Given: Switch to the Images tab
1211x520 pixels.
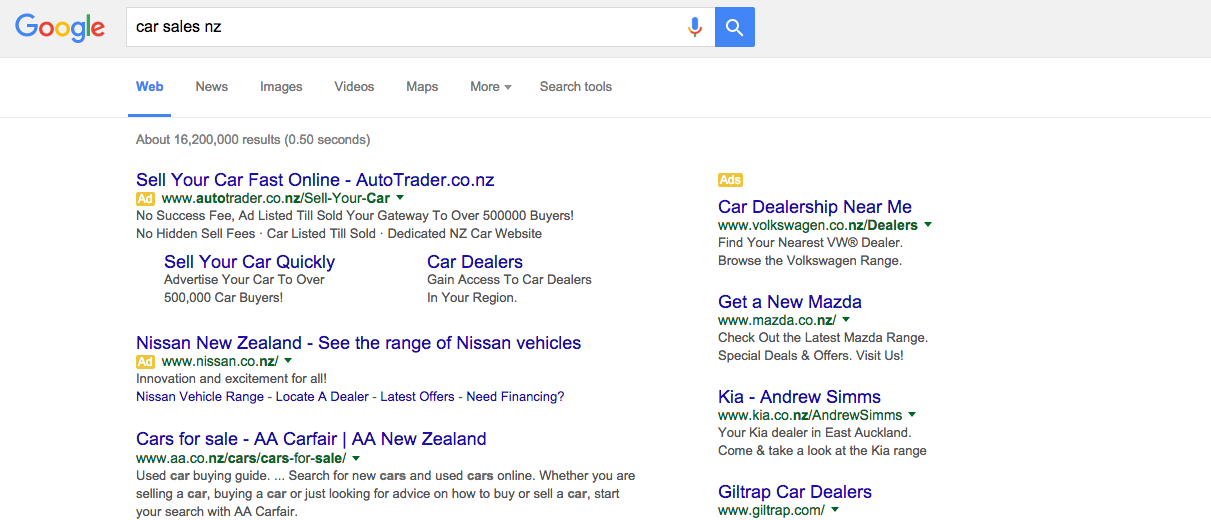Looking at the screenshot, I should pyautogui.click(x=281, y=87).
